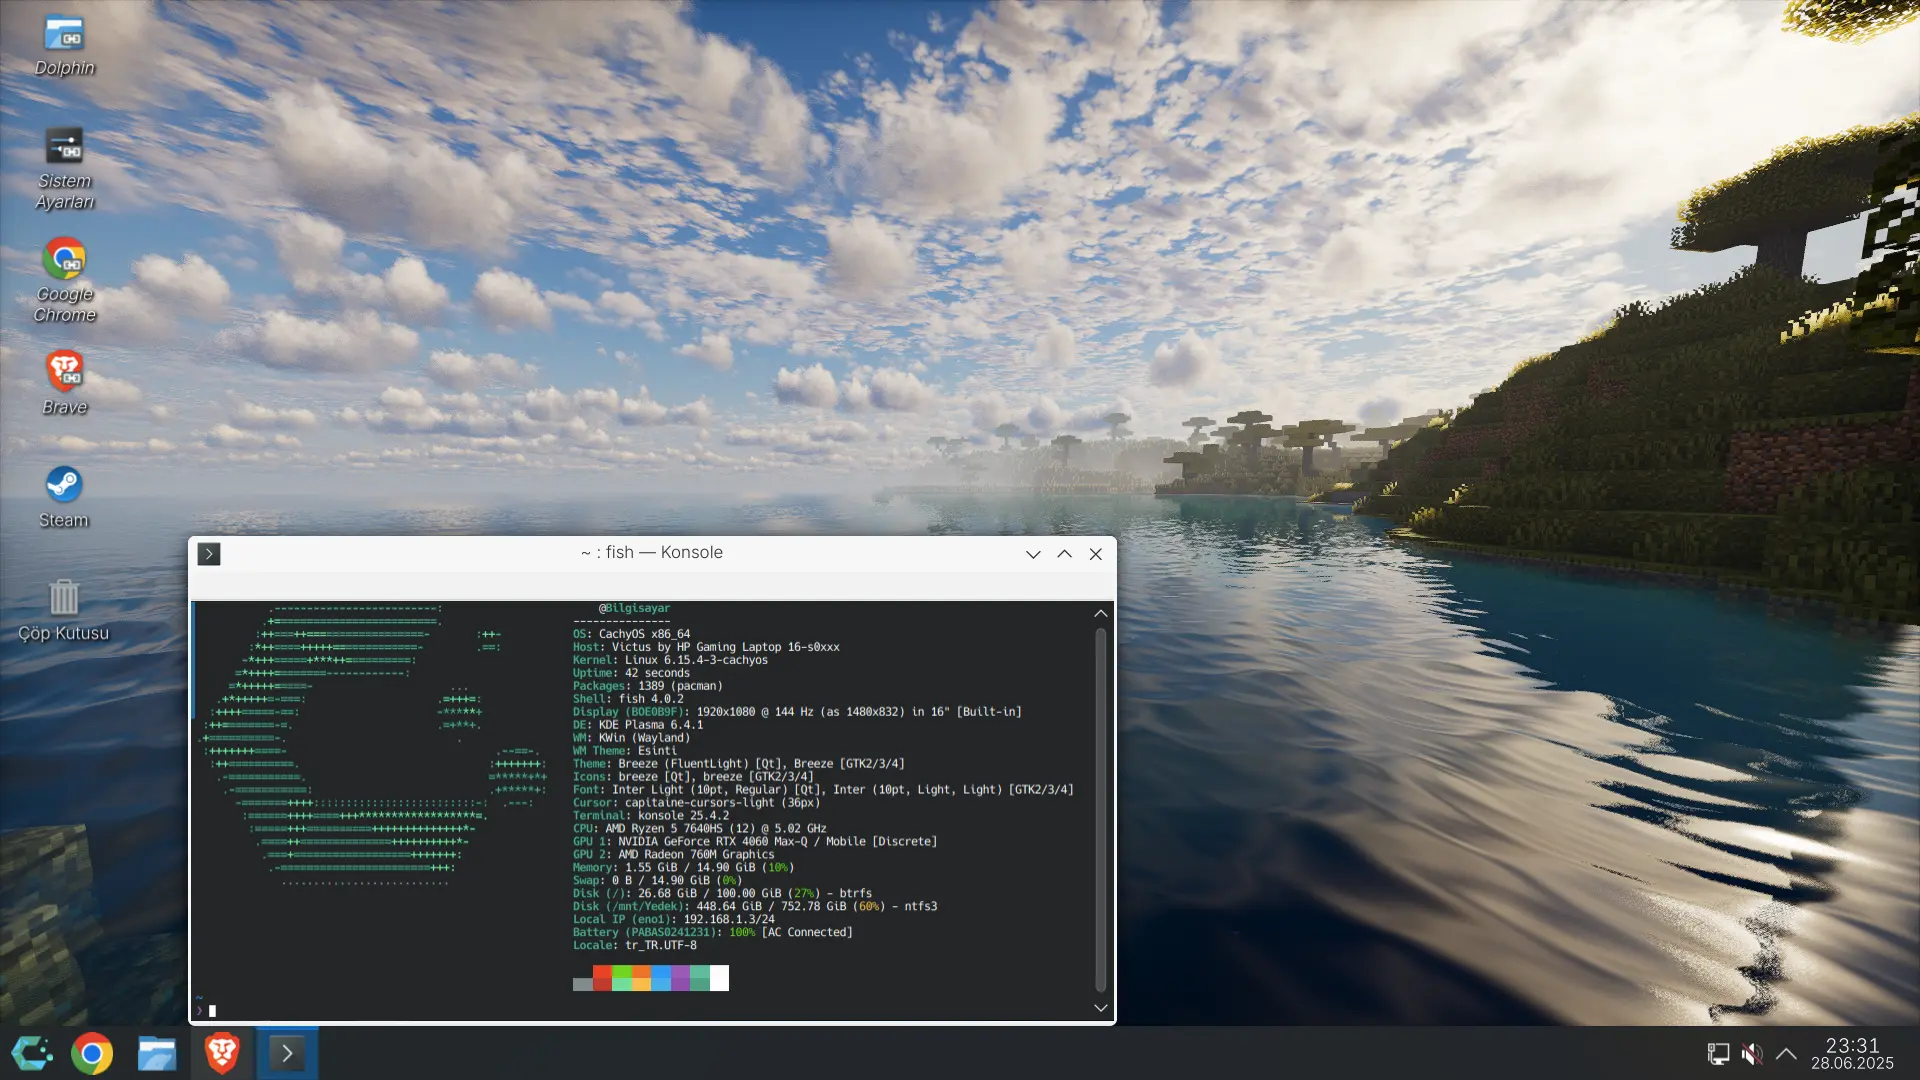
Task: Click the 'GPU 2: AMD Radeon 760M Graphics' line
Action: [674, 855]
